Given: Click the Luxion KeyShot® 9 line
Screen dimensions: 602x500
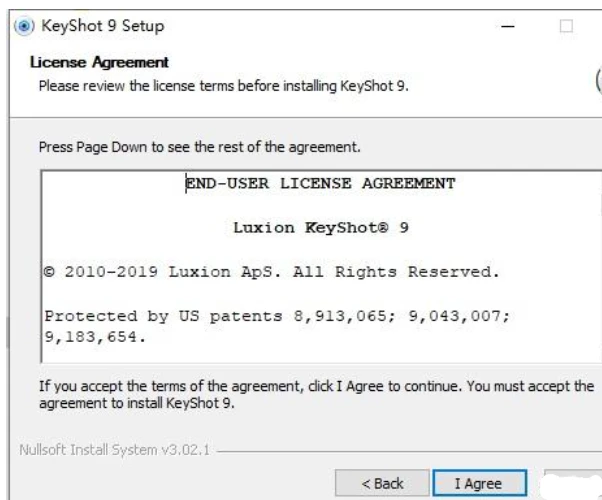Looking at the screenshot, I should [x=321, y=227].
